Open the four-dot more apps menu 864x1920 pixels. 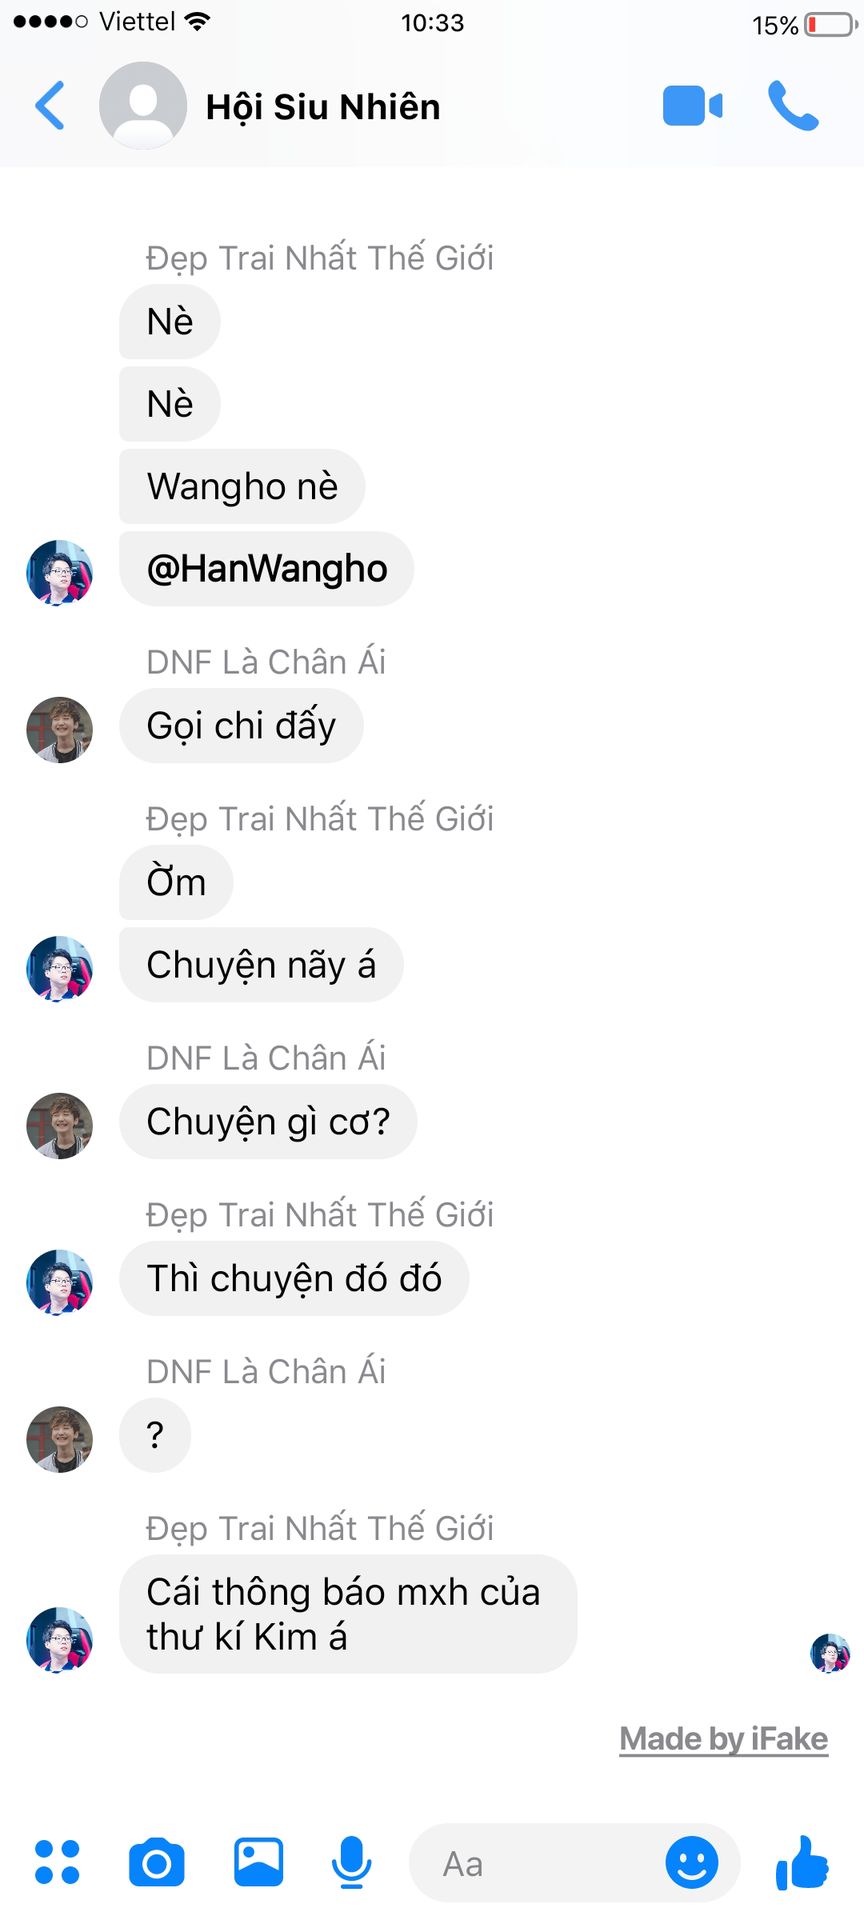coord(57,1862)
